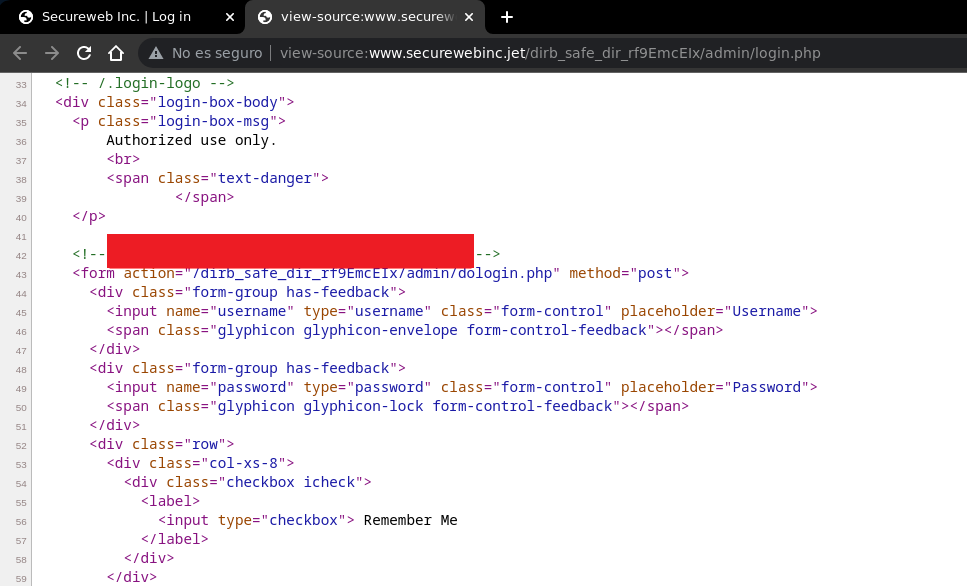Close the Secureweb Inc. Log in tab
The height and width of the screenshot is (586, 967).
tap(230, 17)
